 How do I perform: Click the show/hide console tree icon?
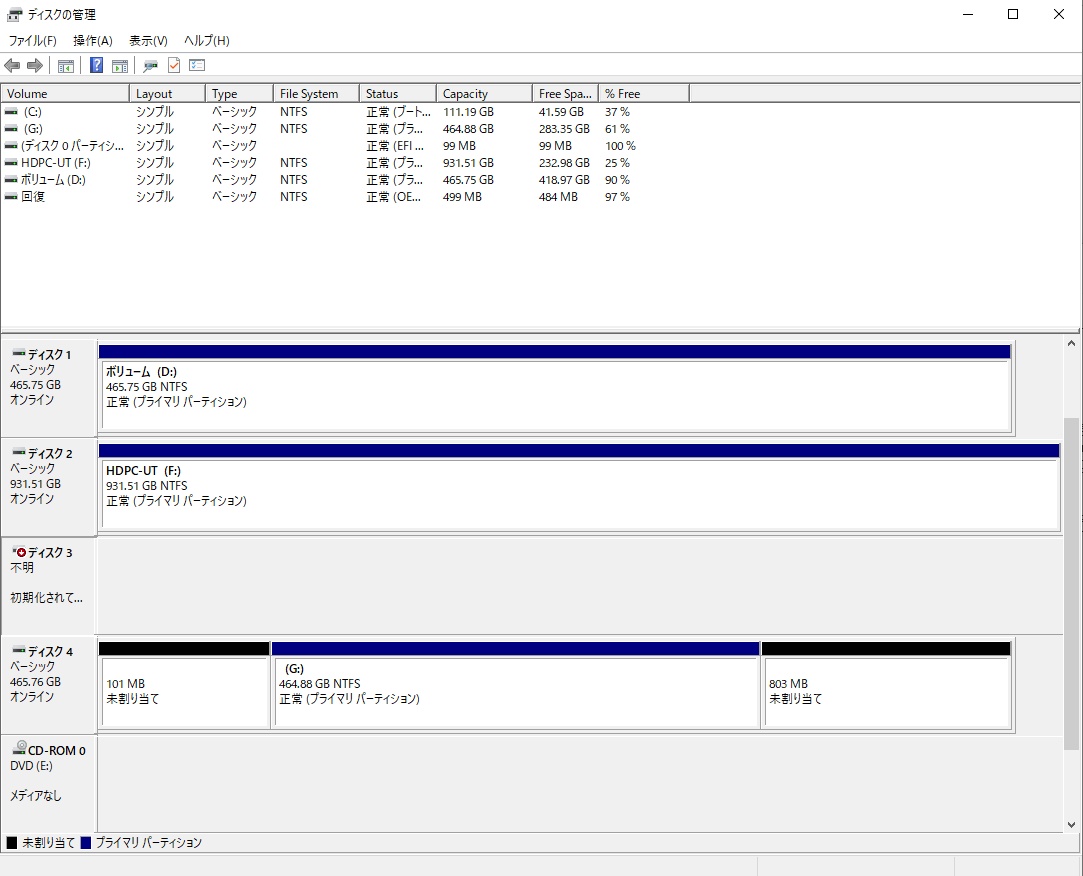pos(66,66)
